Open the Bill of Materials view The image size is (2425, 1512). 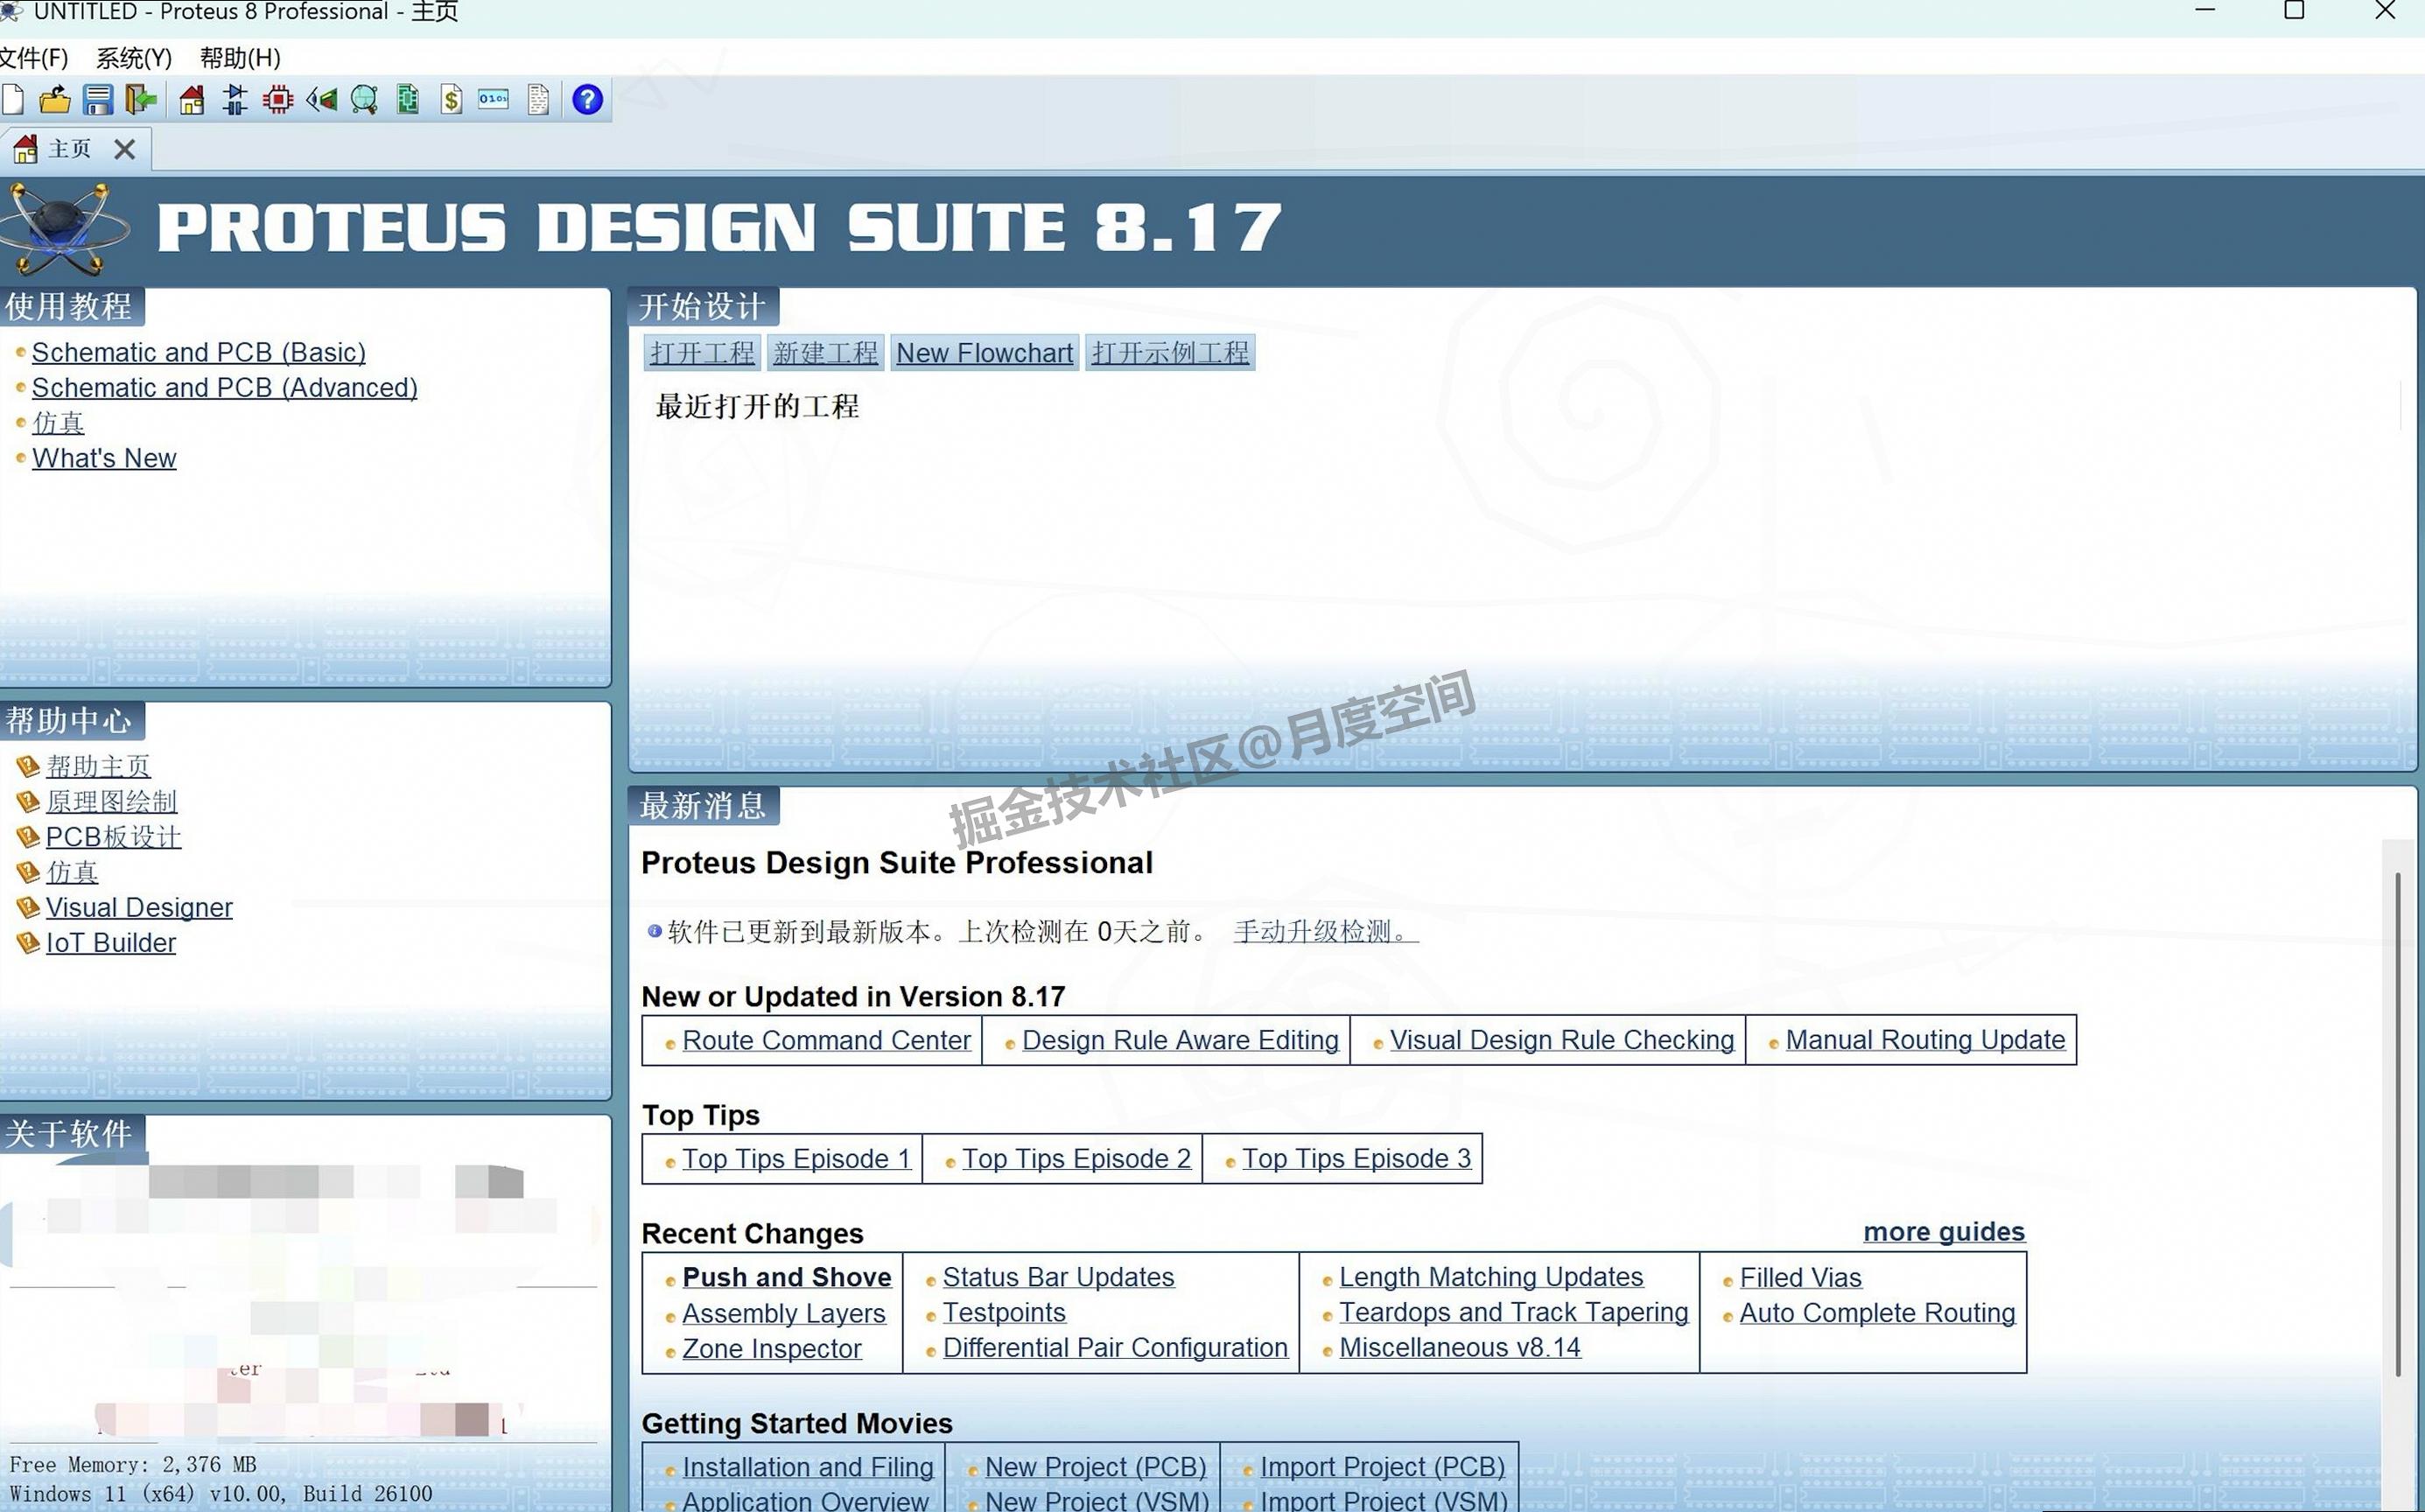[451, 99]
